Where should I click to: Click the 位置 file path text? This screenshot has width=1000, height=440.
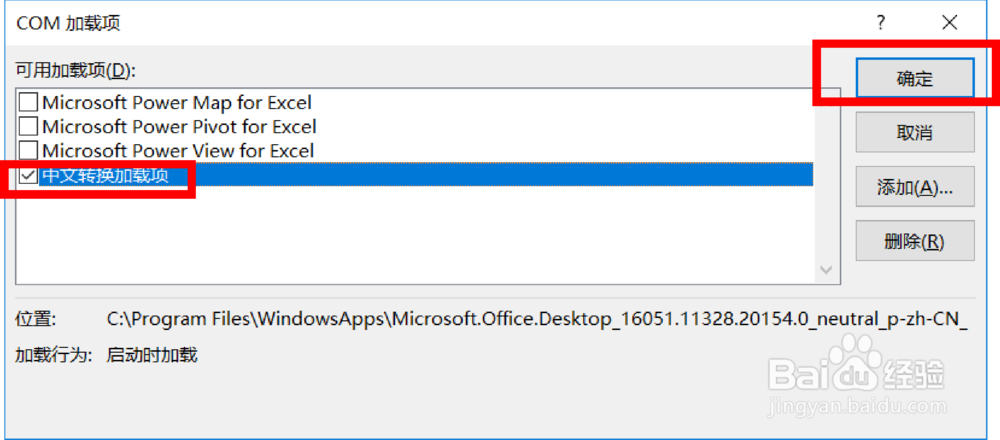click(x=535, y=320)
